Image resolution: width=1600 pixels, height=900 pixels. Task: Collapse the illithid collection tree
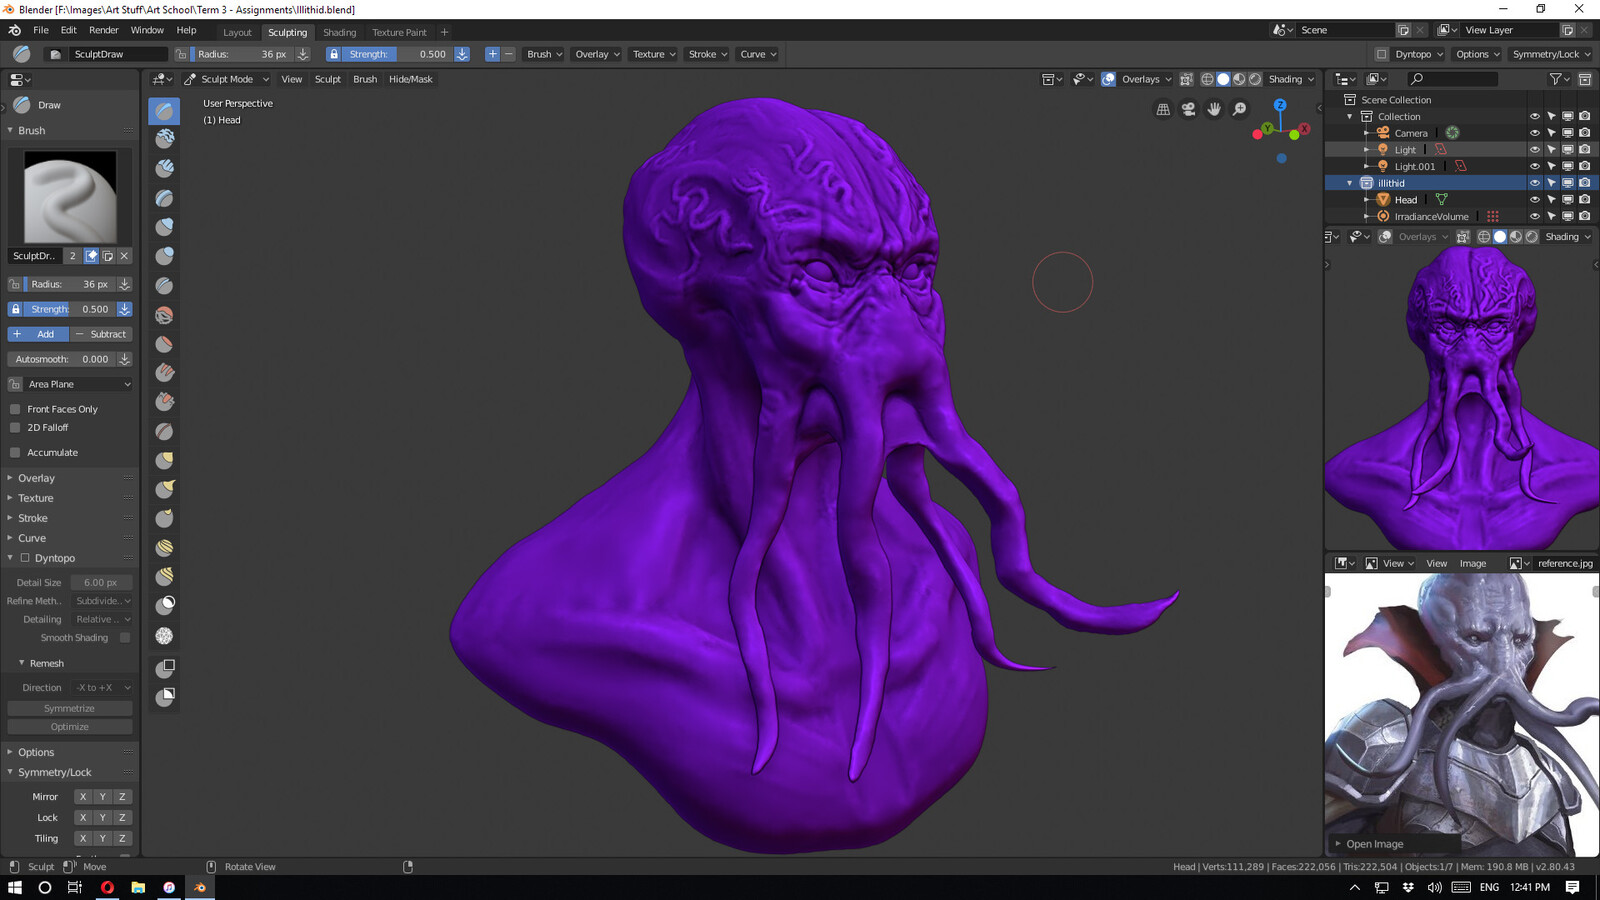pos(1349,183)
